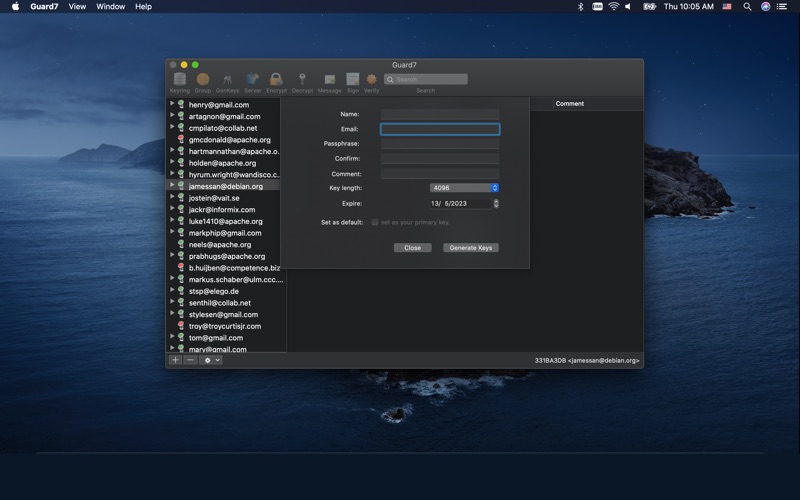Click the Generate Keys button

click(470, 247)
